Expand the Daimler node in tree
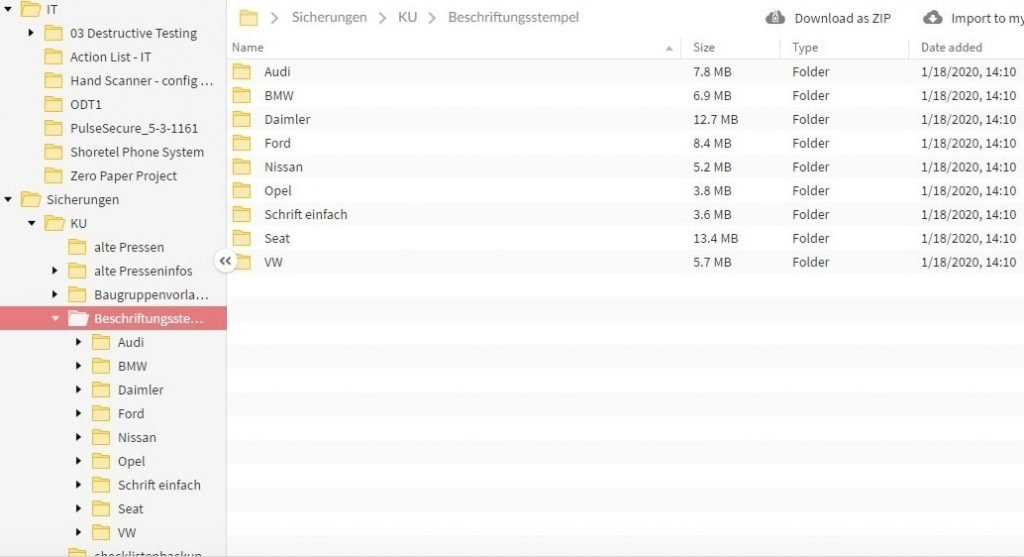The image size is (1024, 557). point(78,389)
